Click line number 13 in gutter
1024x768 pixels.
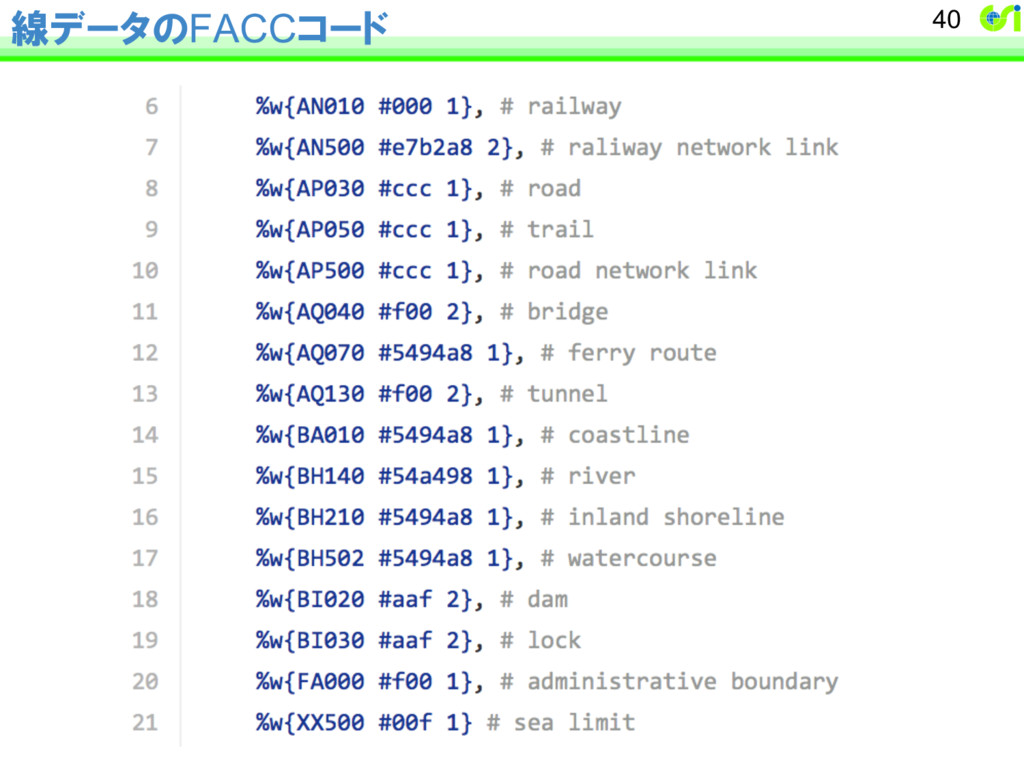point(145,394)
